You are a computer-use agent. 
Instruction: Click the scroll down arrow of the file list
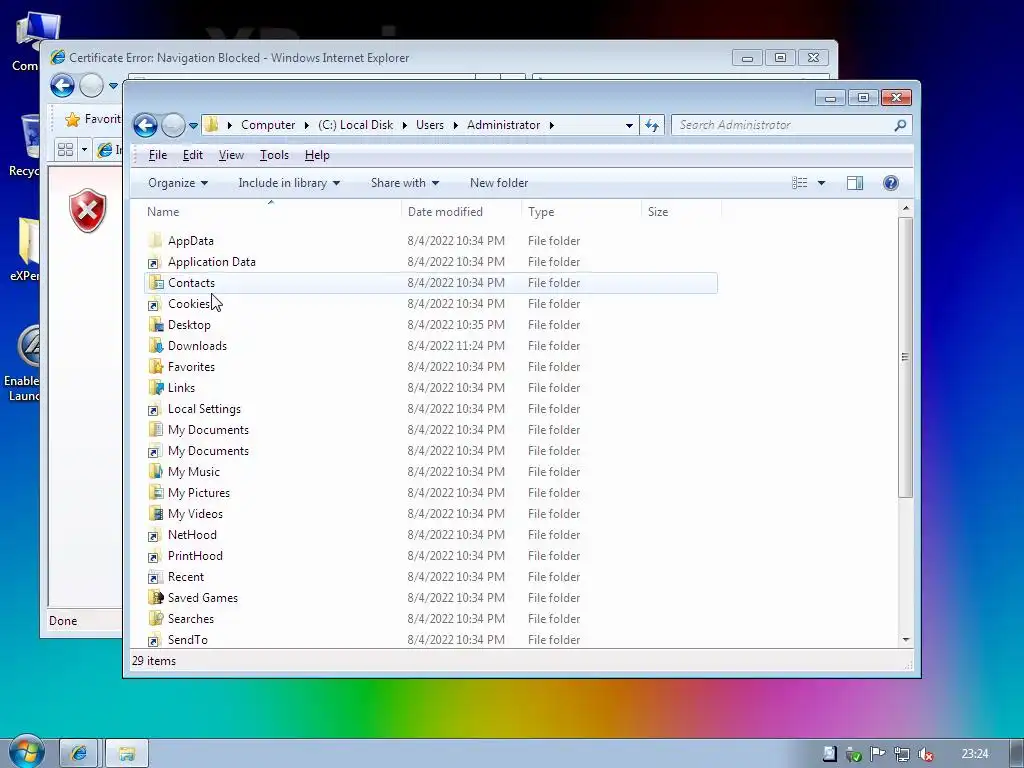pos(906,640)
